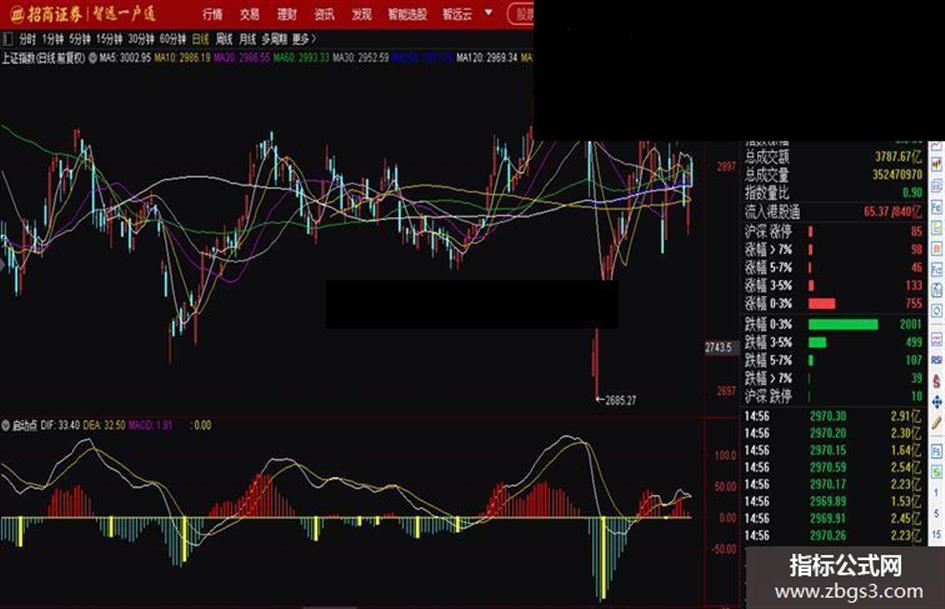Click the 总成交量 352470970 row

click(x=834, y=175)
